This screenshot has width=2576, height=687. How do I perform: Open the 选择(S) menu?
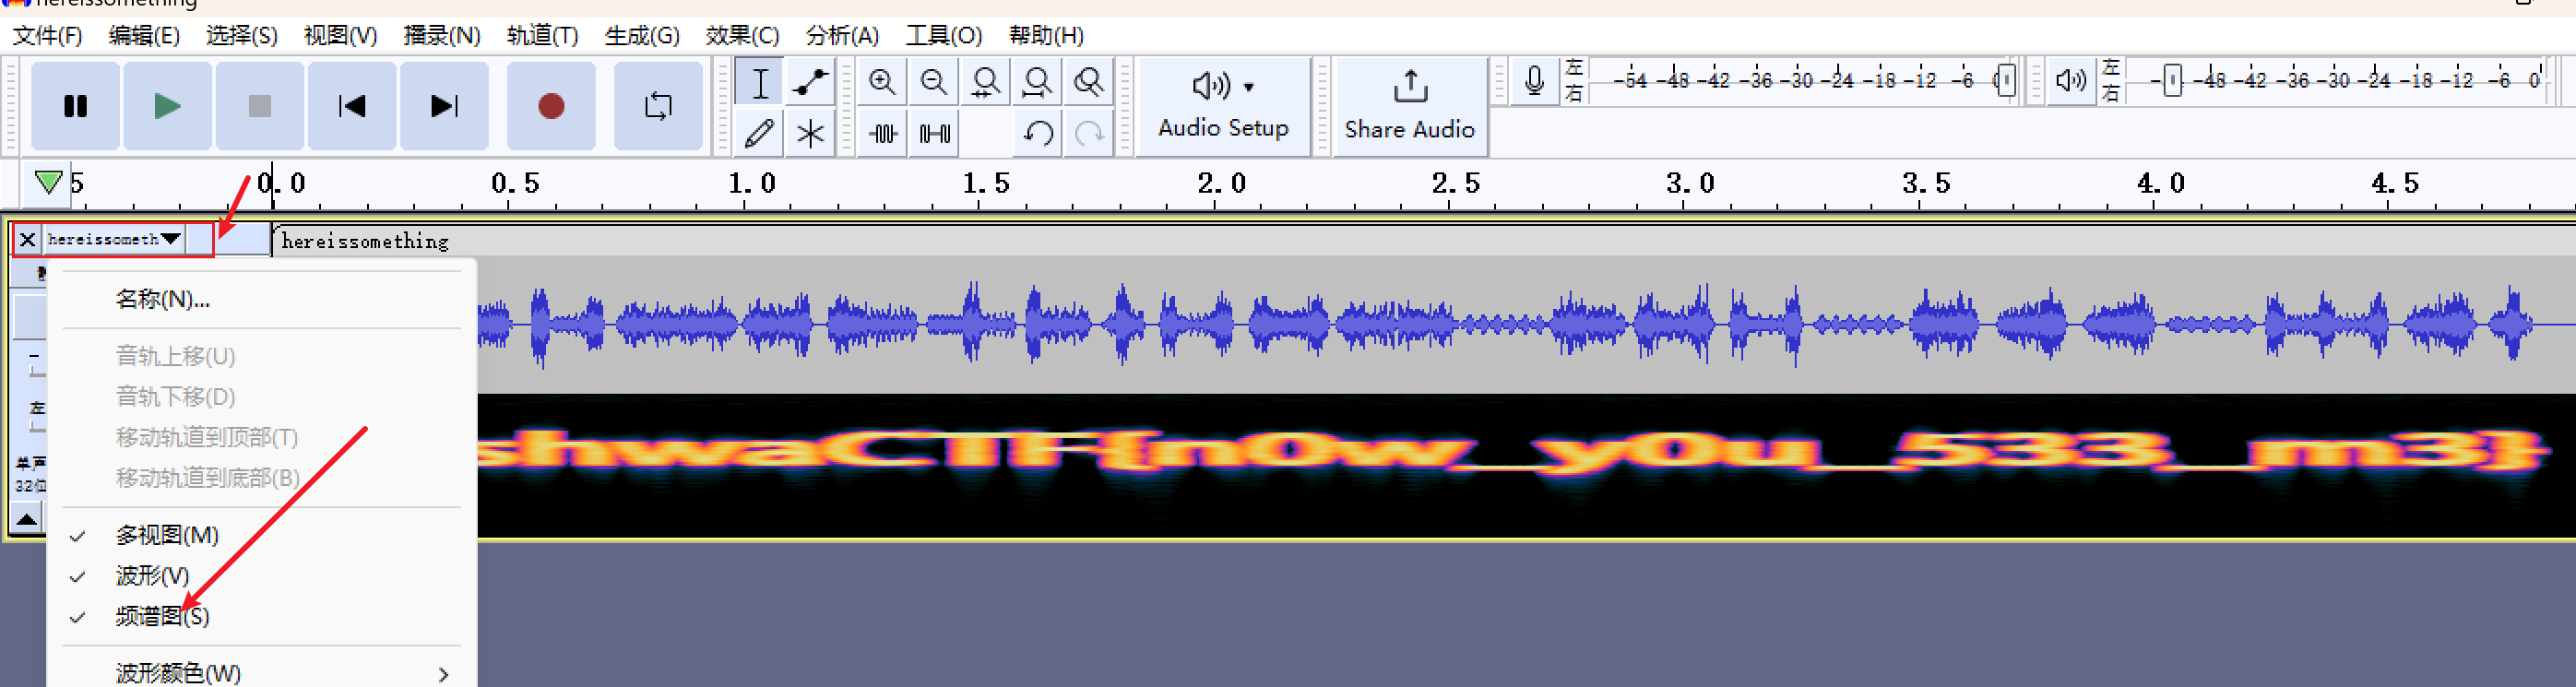pyautogui.click(x=242, y=36)
